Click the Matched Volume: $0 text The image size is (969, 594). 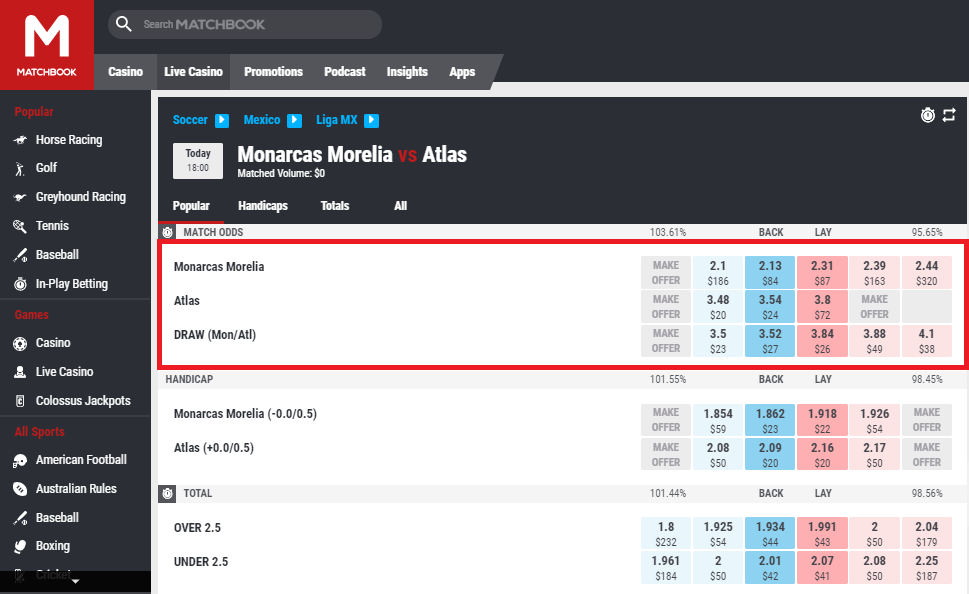281,174
